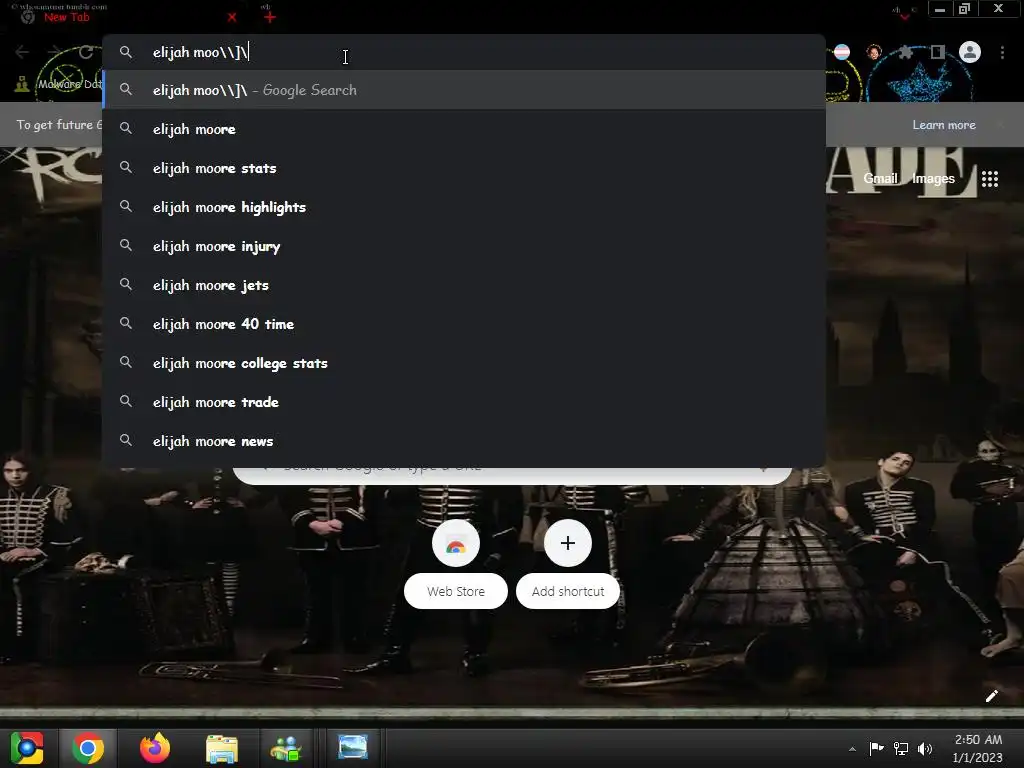The width and height of the screenshot is (1024, 768).
Task: Pick the 'elijah moore injury' suggestion
Action: [x=464, y=246]
